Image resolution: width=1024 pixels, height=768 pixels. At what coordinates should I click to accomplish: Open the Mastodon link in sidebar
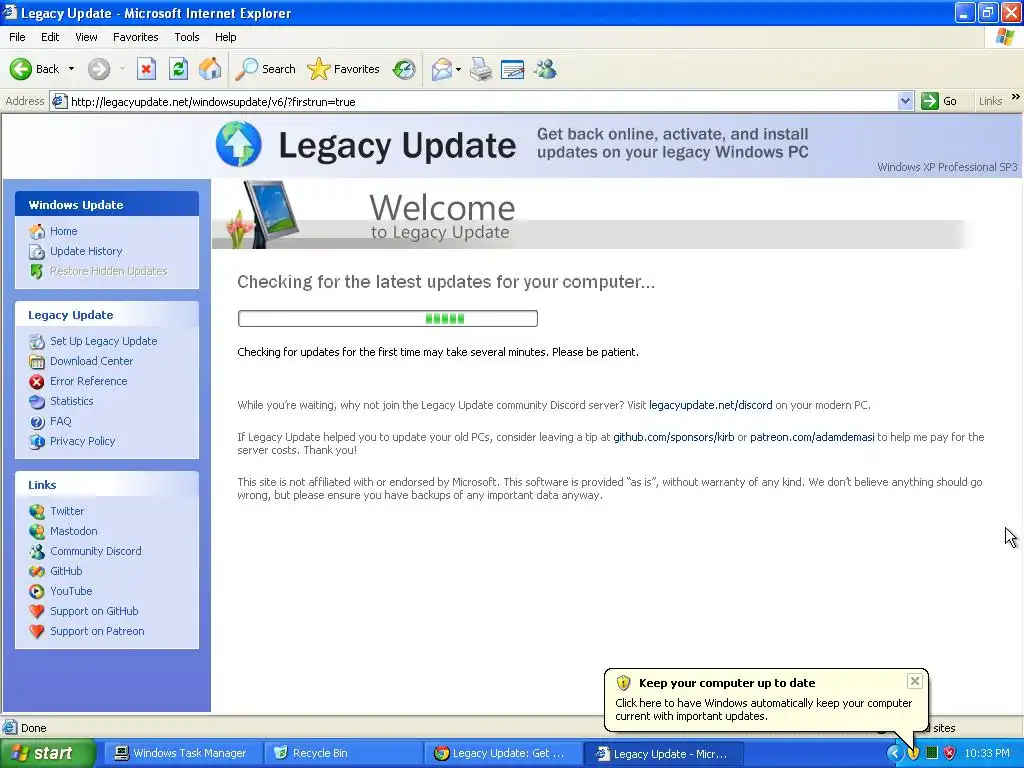click(x=74, y=532)
